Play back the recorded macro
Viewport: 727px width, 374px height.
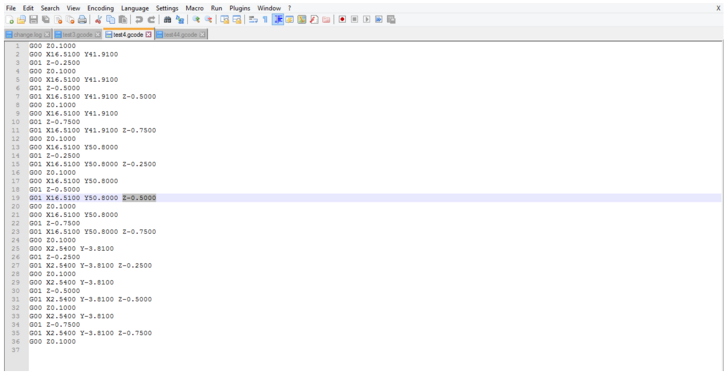coord(366,19)
